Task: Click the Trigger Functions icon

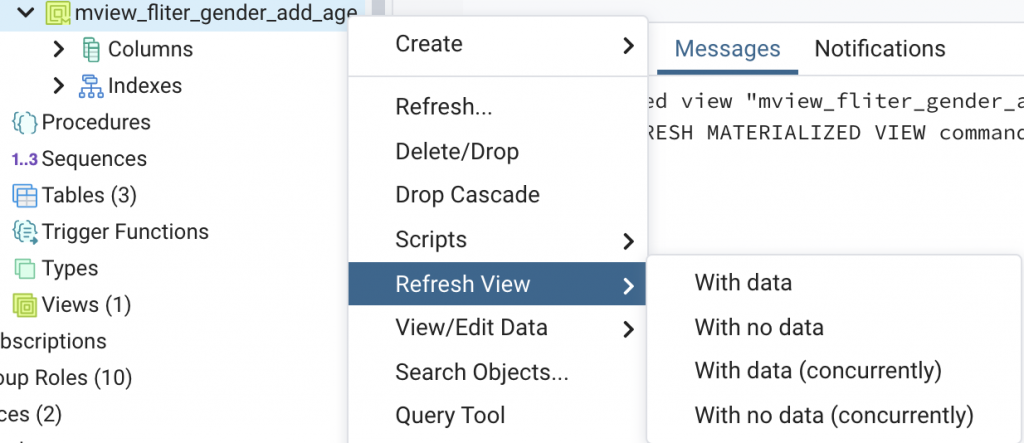Action: point(25,232)
